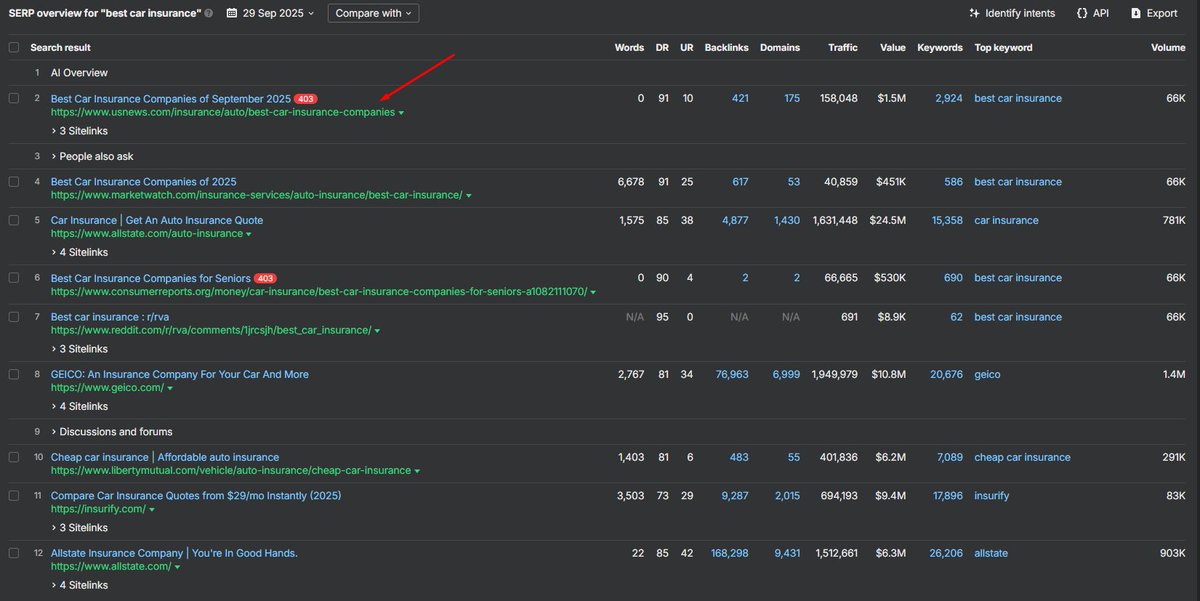The height and width of the screenshot is (601, 1200).
Task: Check the box for the insurify.com result
Action: (x=14, y=496)
